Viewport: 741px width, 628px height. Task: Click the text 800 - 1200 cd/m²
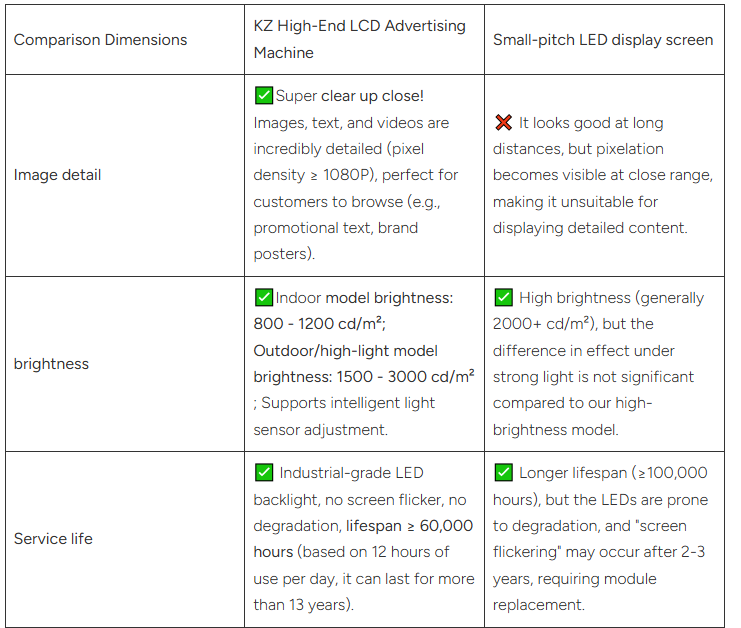click(318, 324)
